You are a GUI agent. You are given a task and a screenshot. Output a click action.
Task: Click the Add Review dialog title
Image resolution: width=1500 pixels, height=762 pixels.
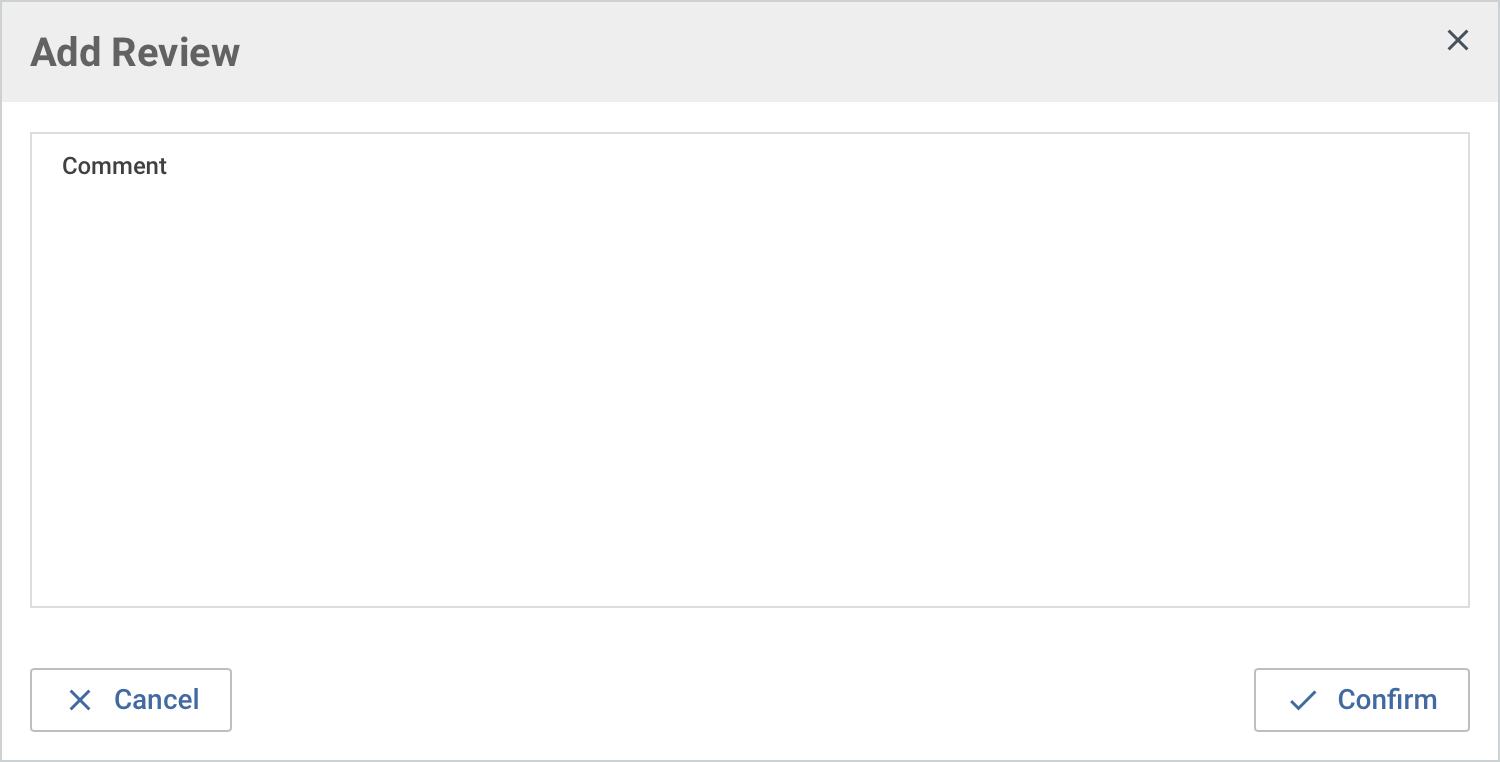point(135,51)
